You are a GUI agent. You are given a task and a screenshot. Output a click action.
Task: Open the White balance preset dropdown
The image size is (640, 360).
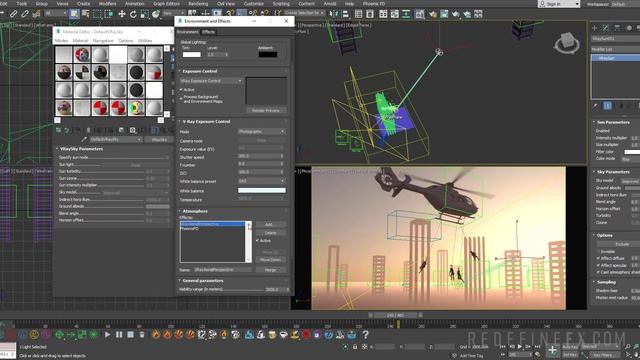point(262,181)
